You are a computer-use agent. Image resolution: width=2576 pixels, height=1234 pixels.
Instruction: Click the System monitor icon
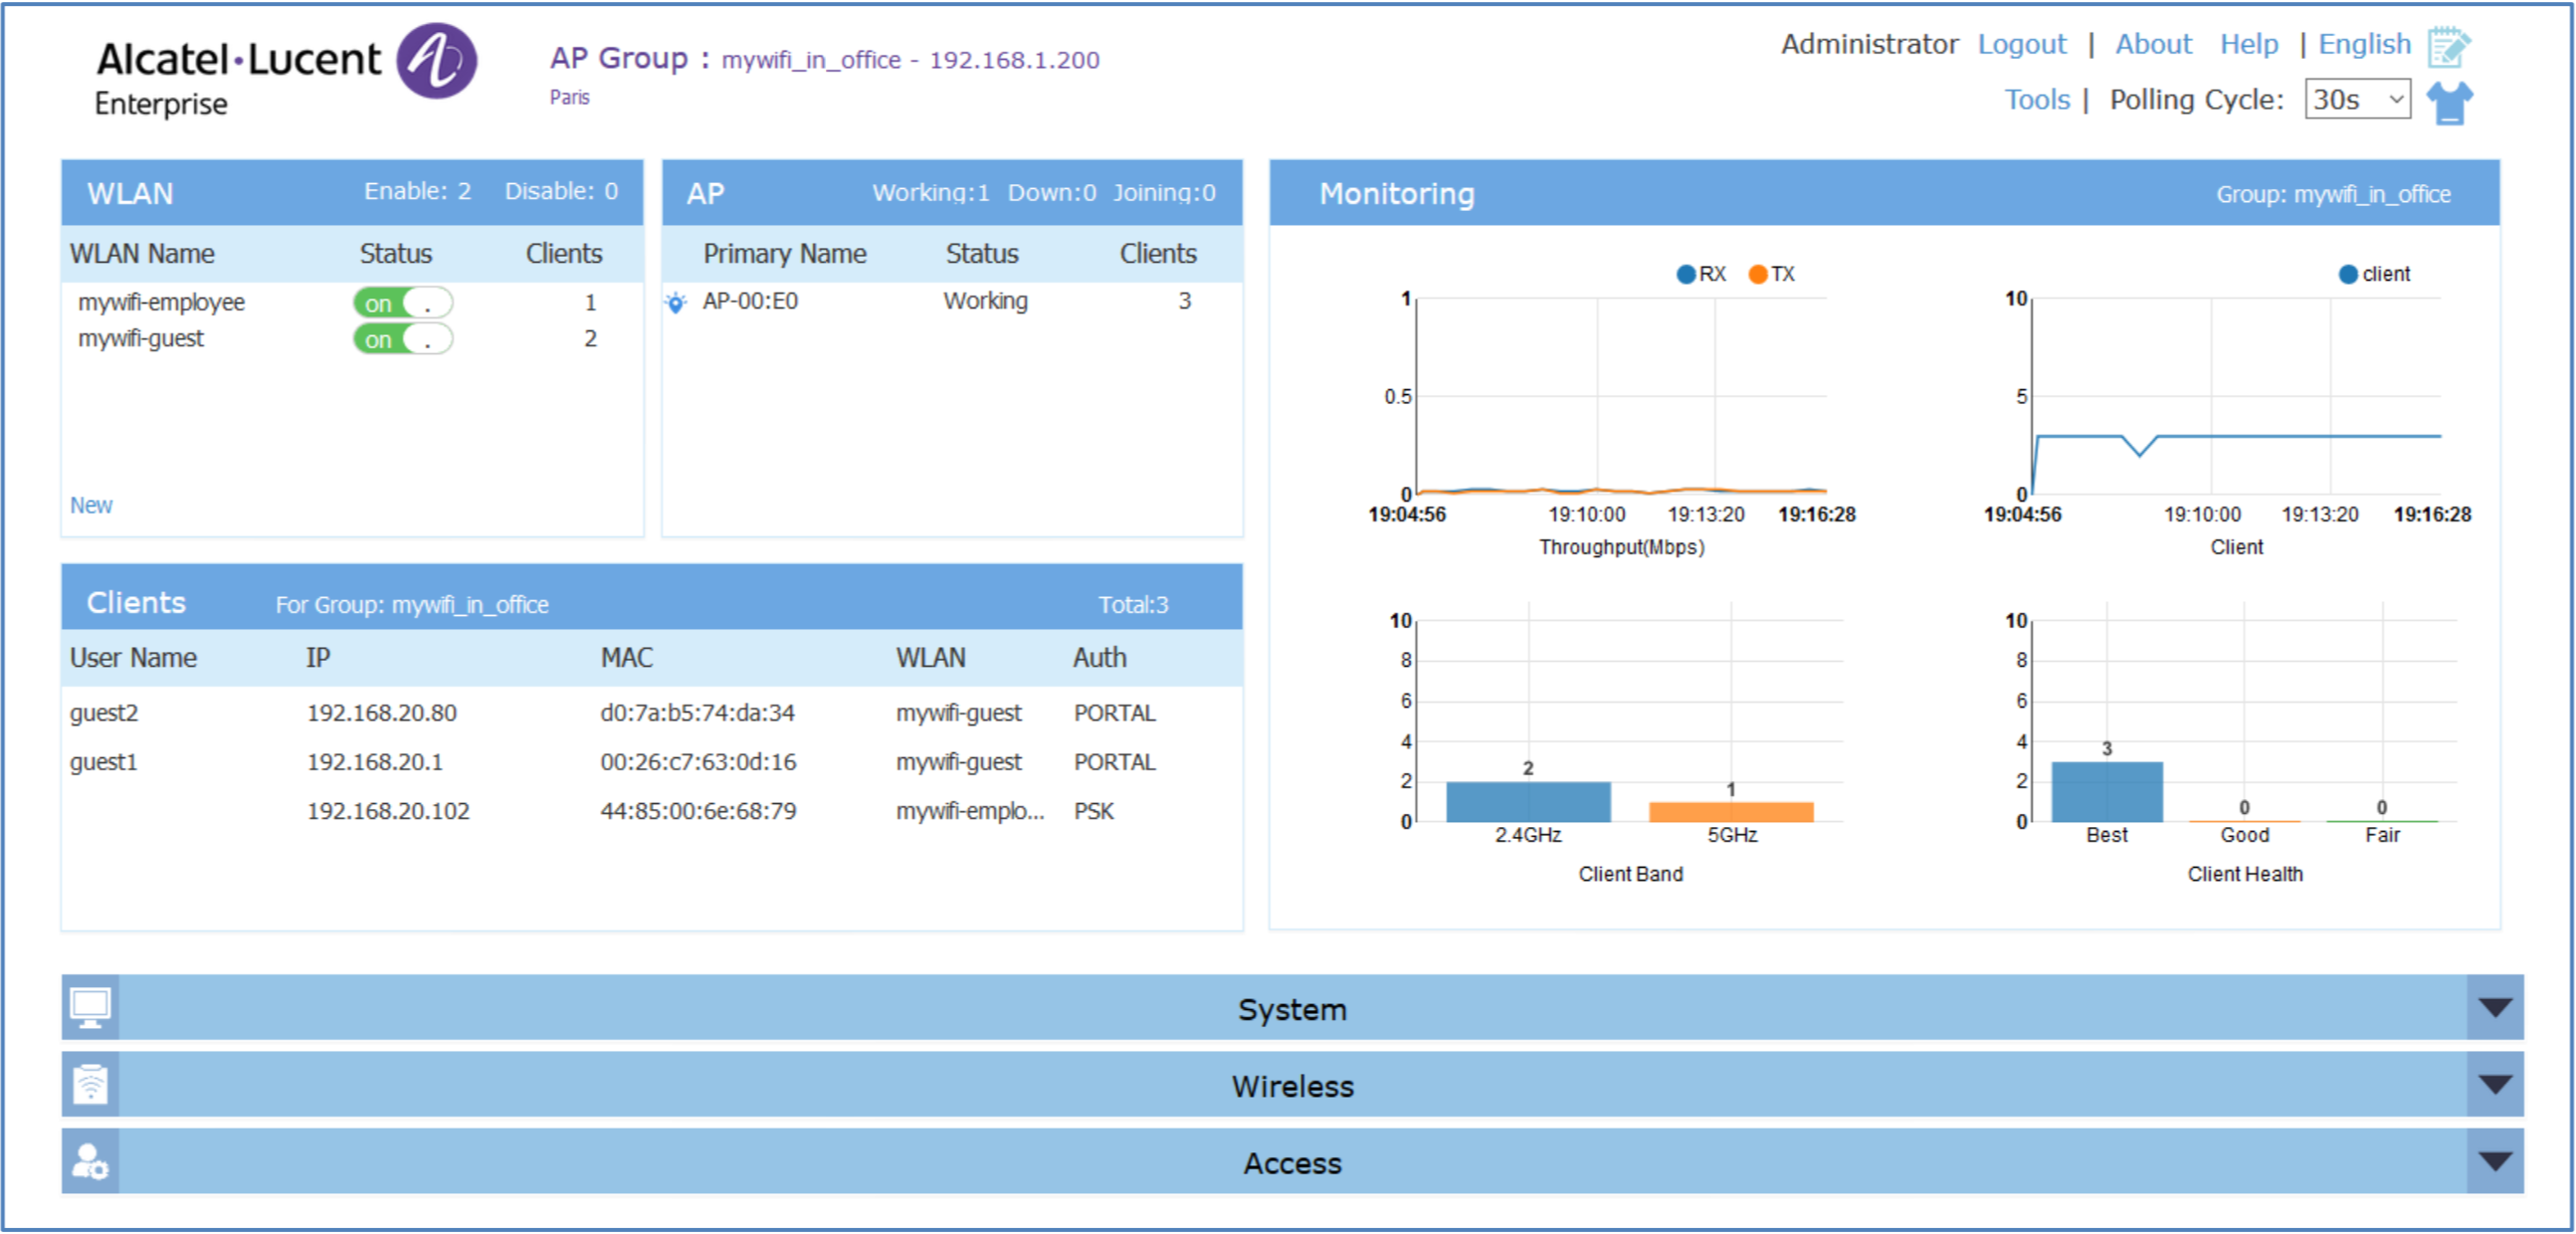(x=90, y=1008)
